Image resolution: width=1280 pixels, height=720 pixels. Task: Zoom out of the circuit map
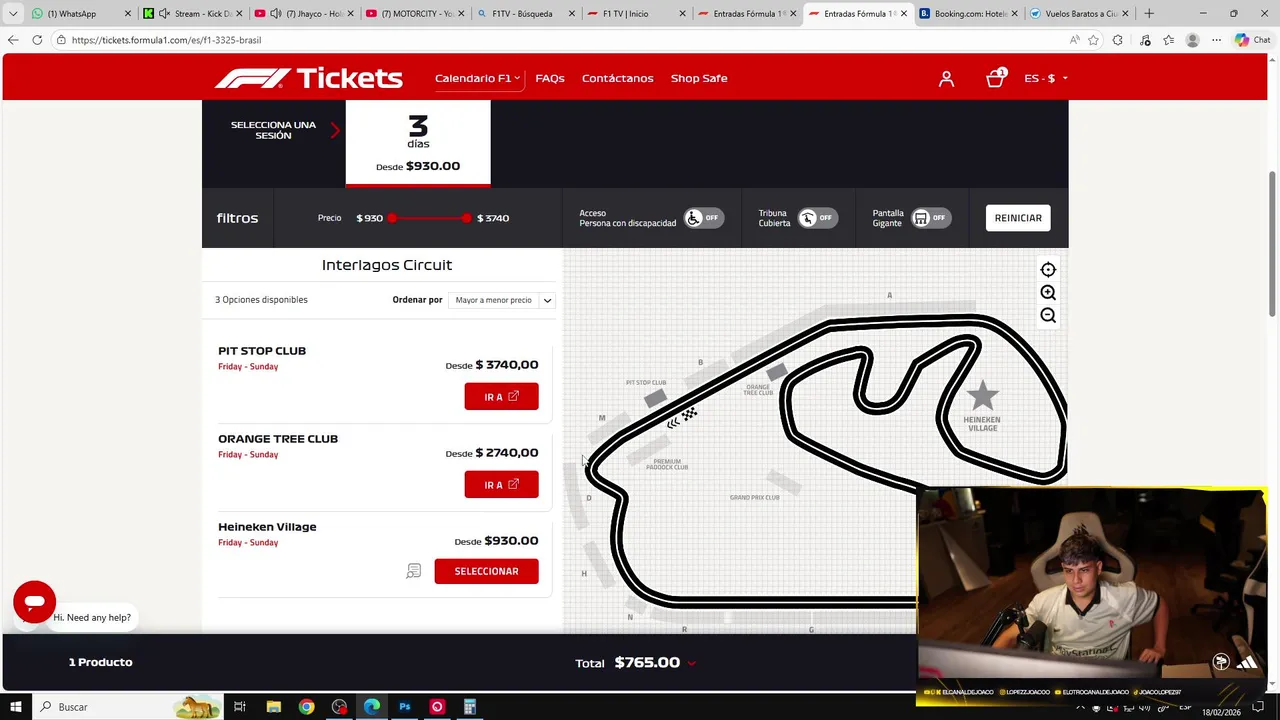coord(1048,316)
